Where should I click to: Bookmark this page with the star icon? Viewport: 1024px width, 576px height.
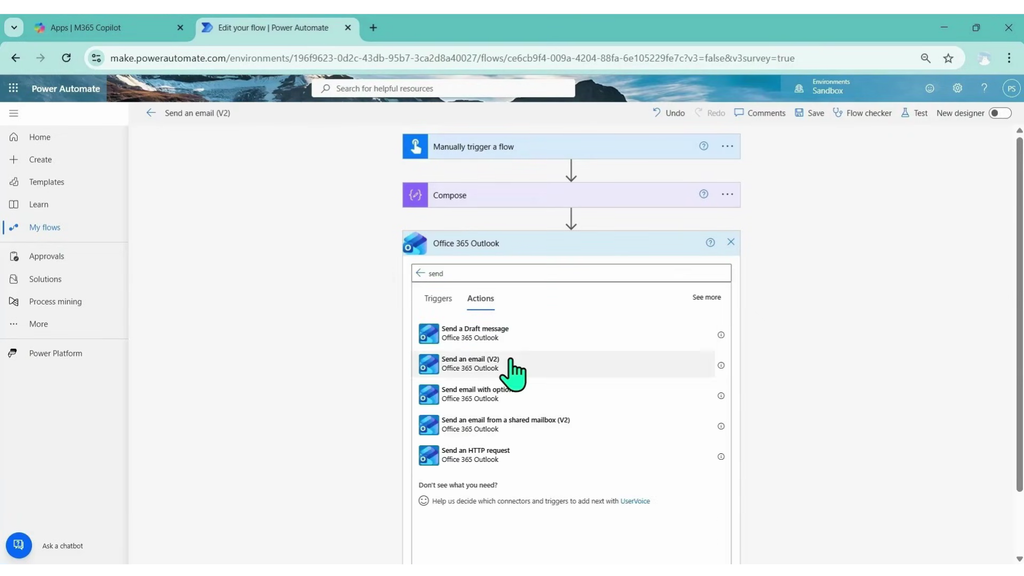pos(948,58)
